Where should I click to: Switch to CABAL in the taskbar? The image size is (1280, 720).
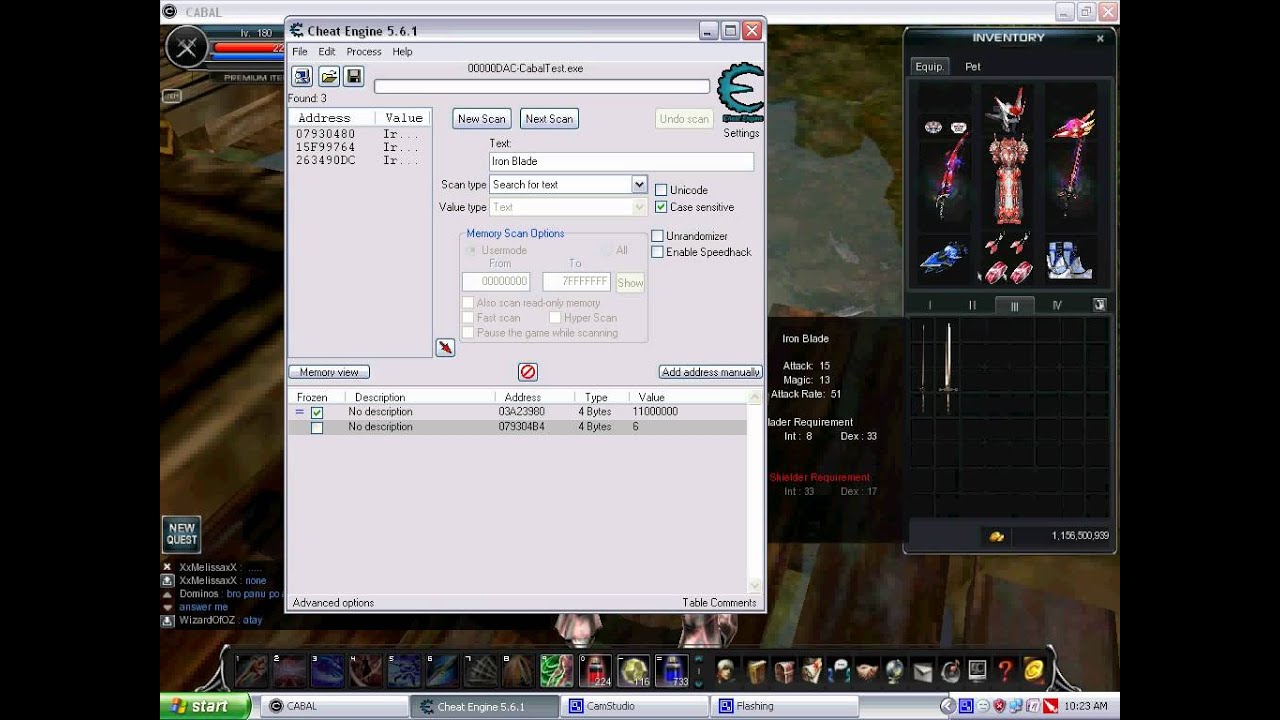pyautogui.click(x=334, y=706)
